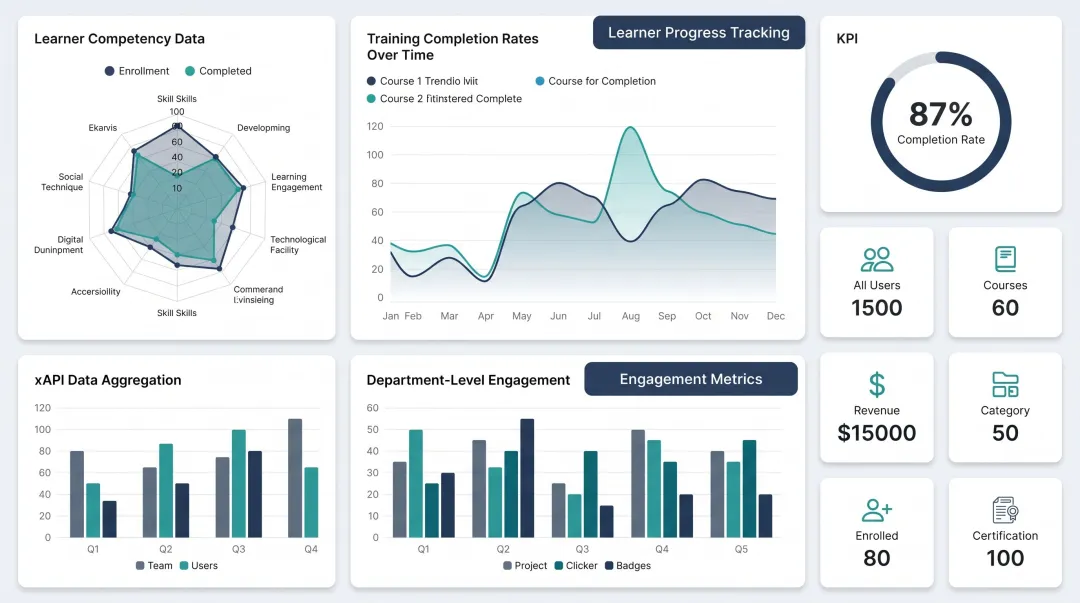Click the "1500" All Users value
The image size is (1080, 603).
877,308
